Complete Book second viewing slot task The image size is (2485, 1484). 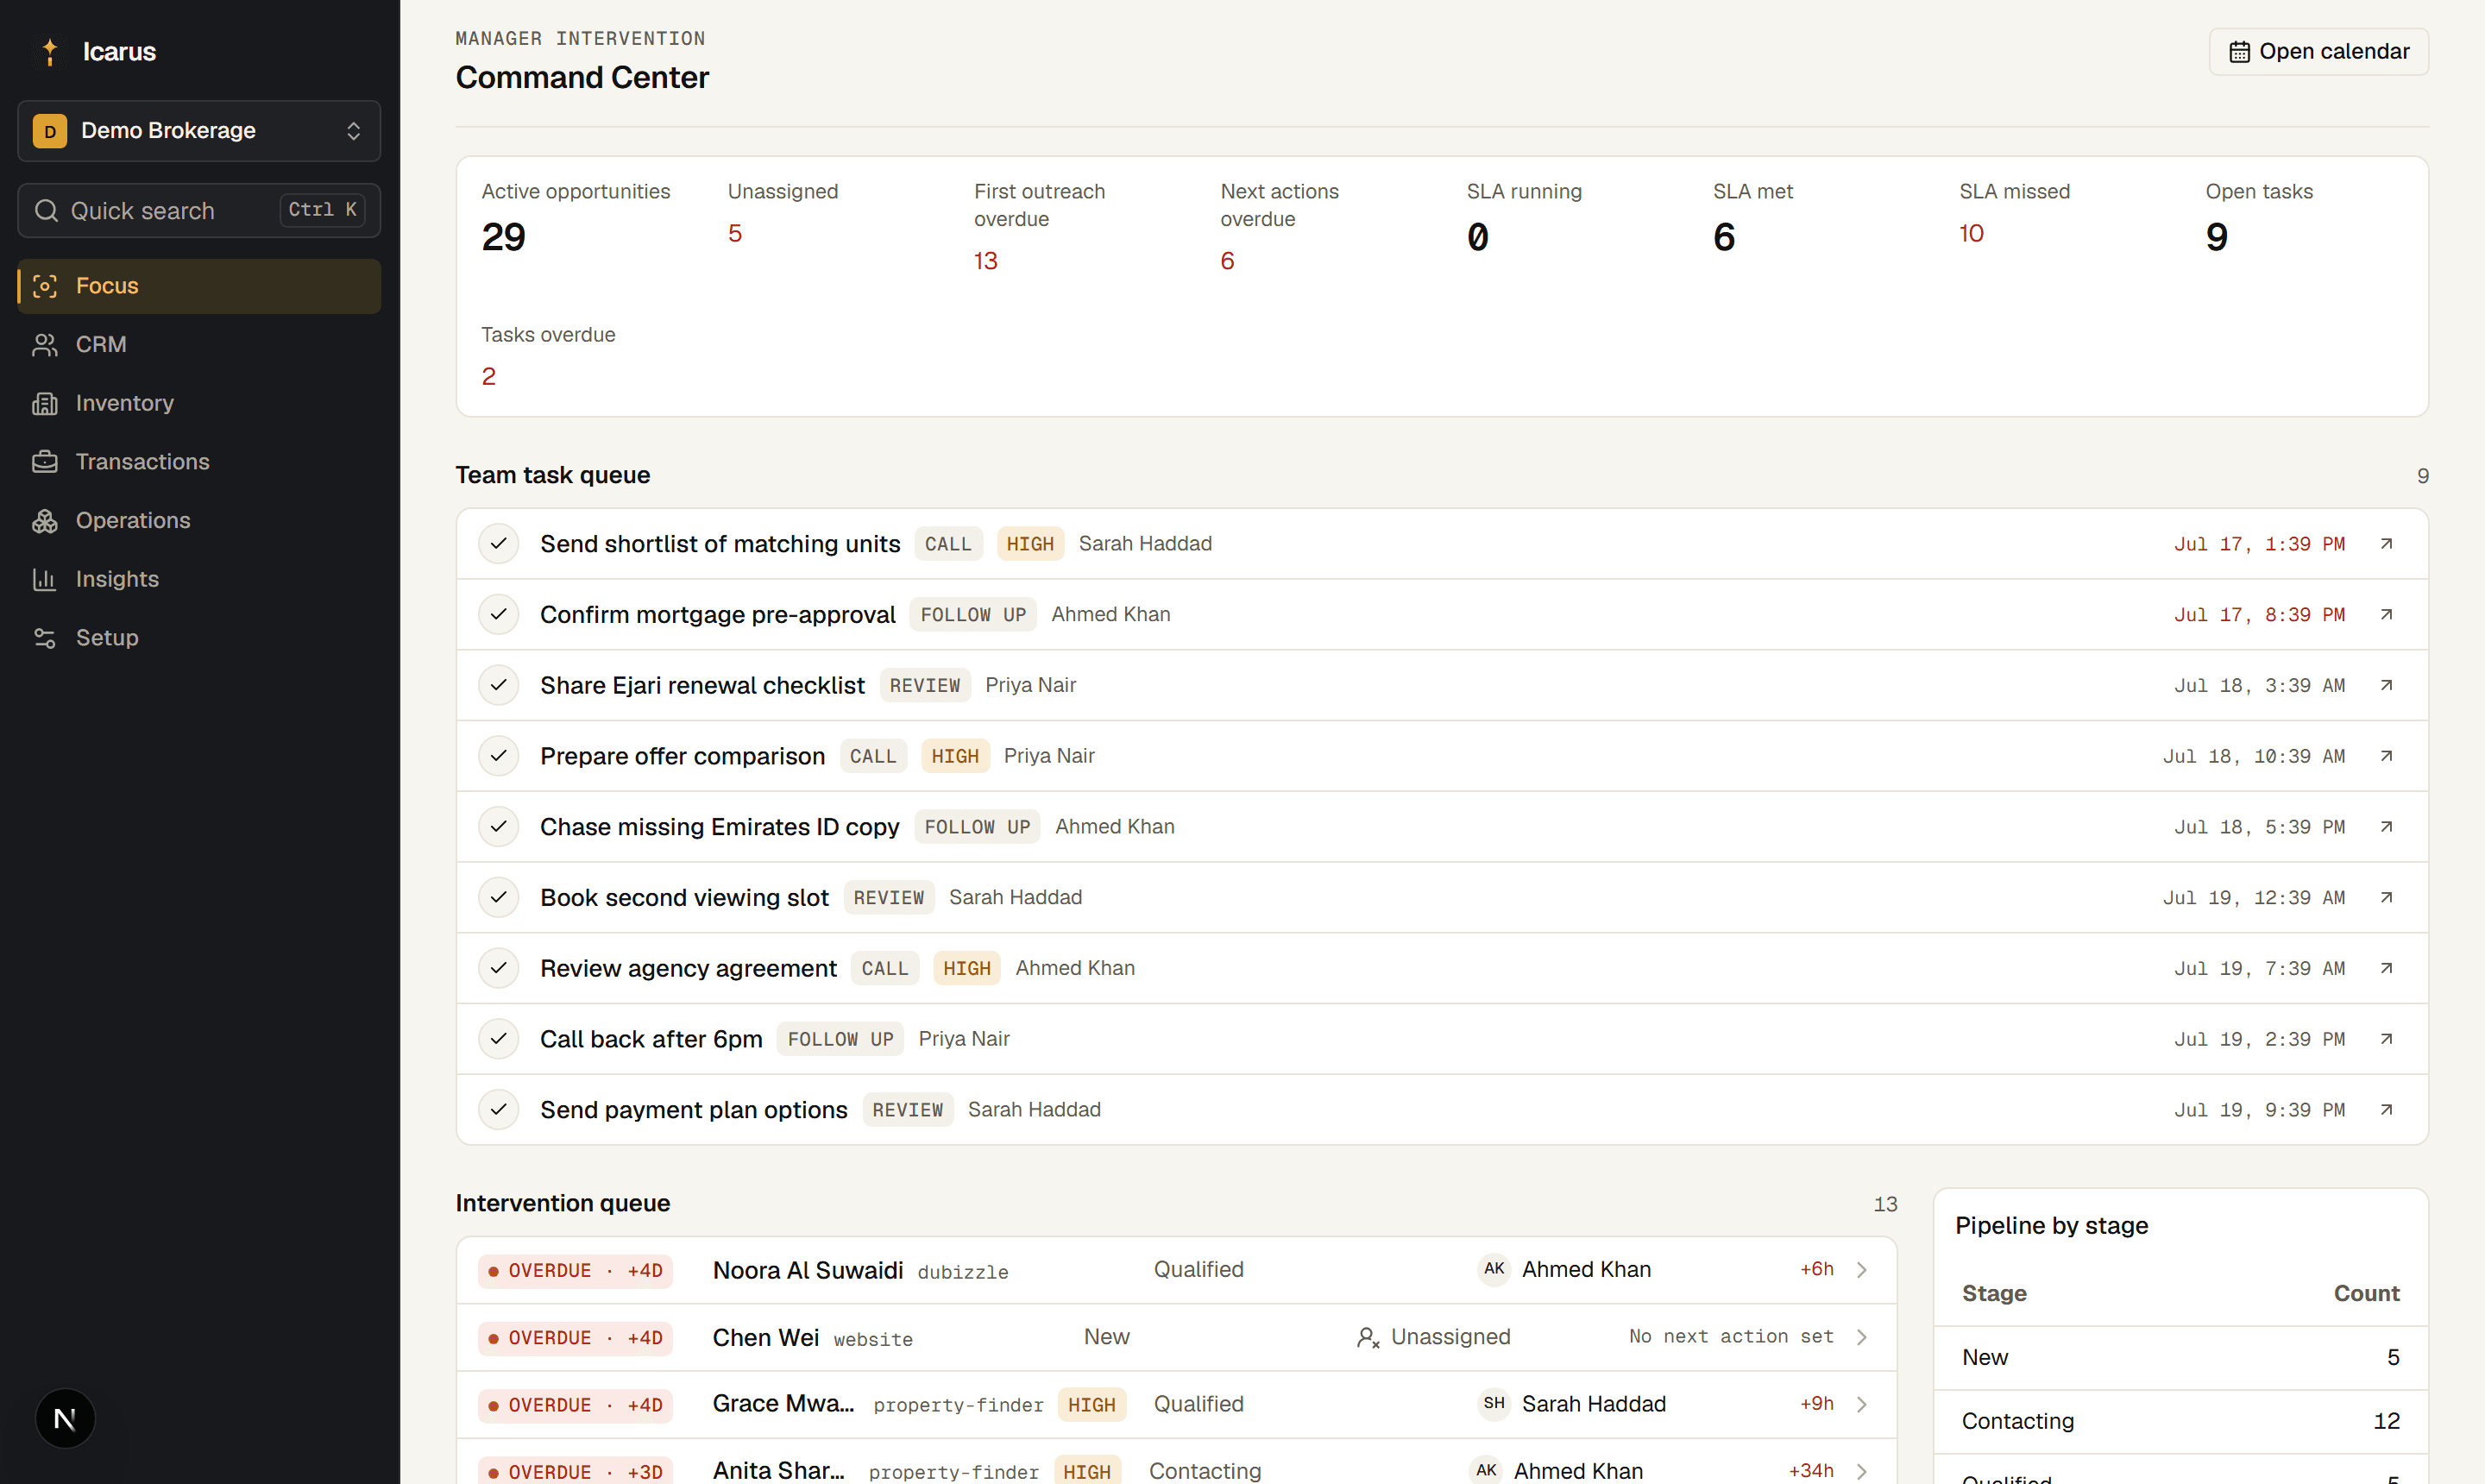pos(498,897)
